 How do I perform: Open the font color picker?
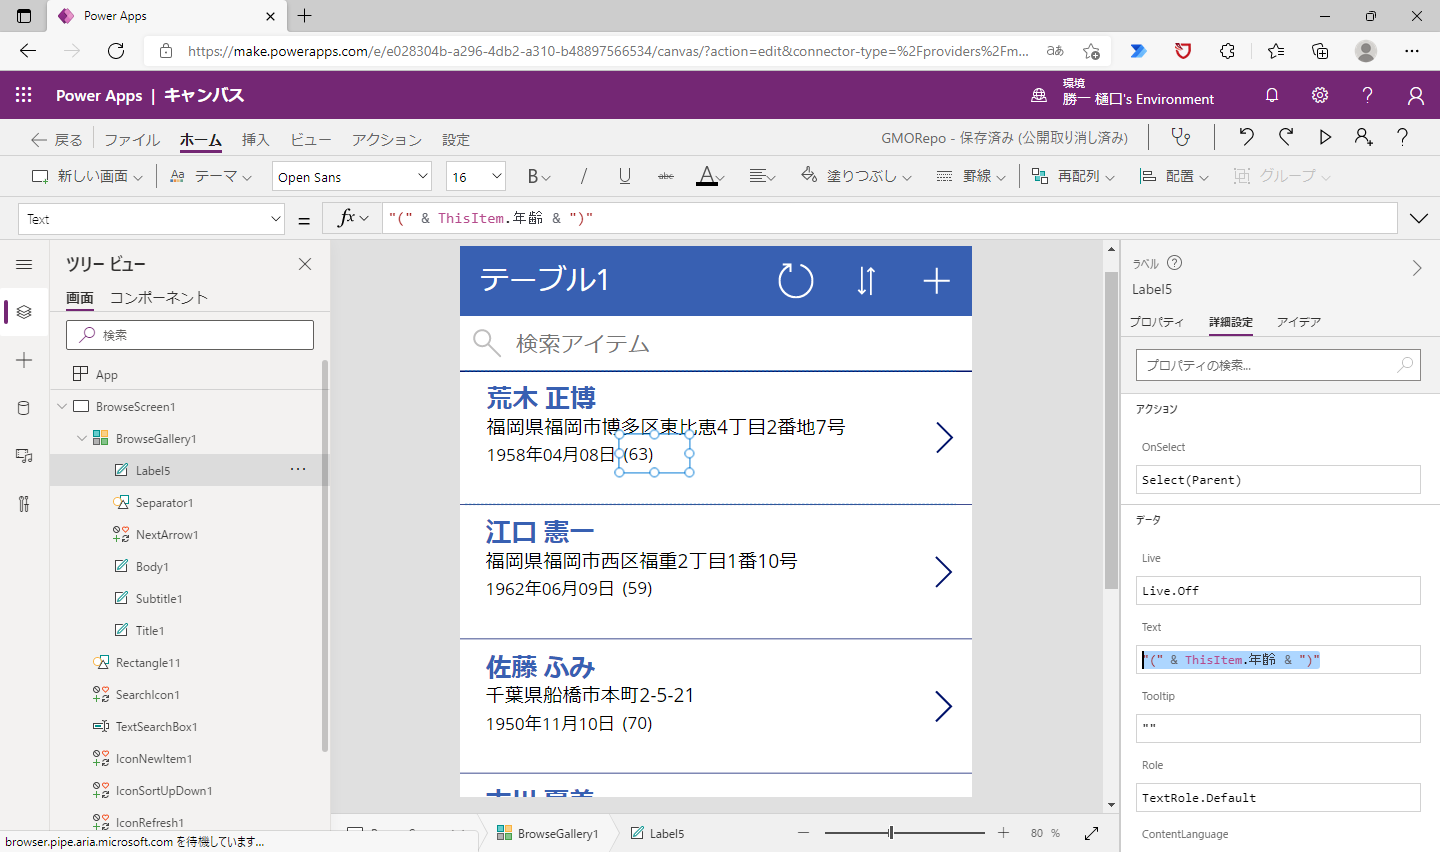pyautogui.click(x=710, y=176)
